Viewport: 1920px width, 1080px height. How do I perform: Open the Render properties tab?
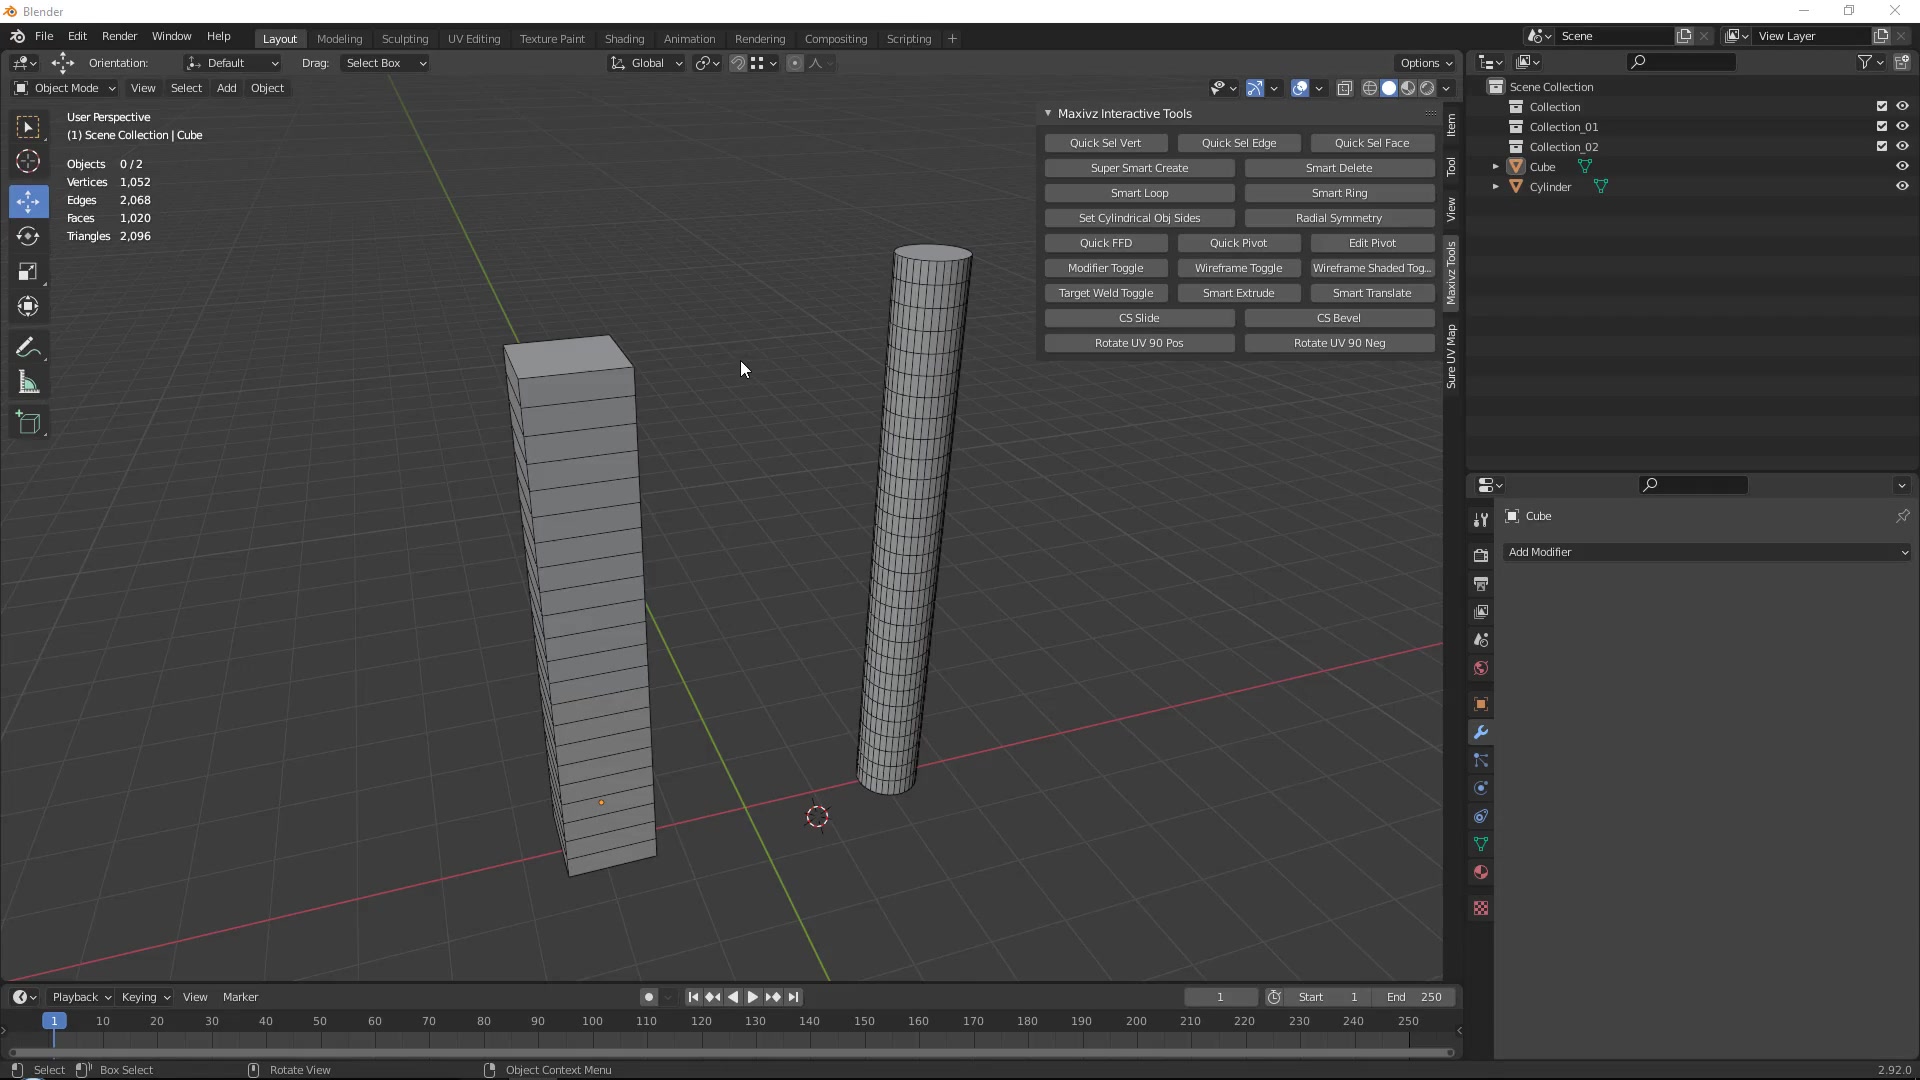[x=1481, y=555]
